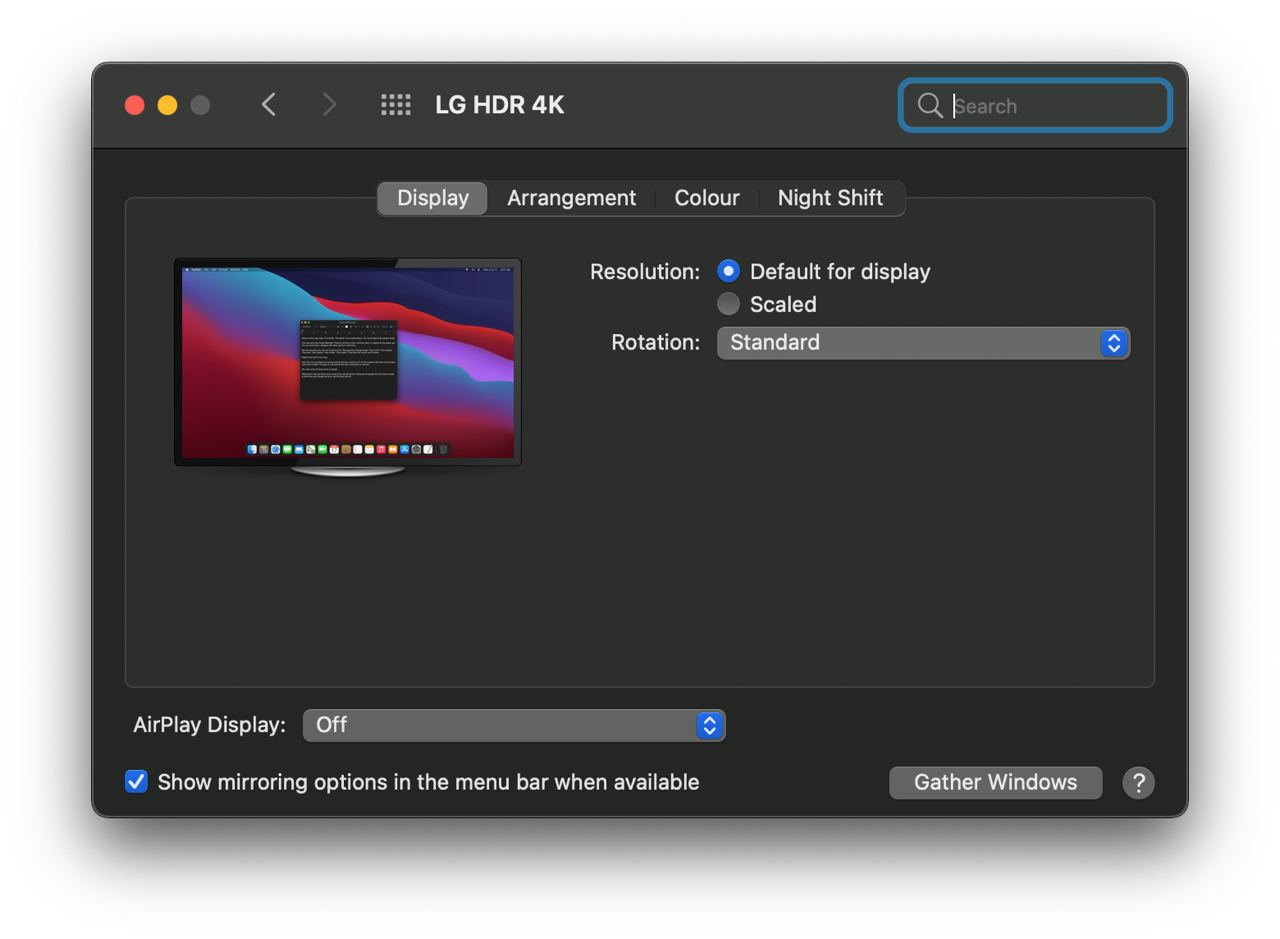This screenshot has height=939, width=1280.
Task: Switch to the Display tab
Action: pyautogui.click(x=432, y=198)
